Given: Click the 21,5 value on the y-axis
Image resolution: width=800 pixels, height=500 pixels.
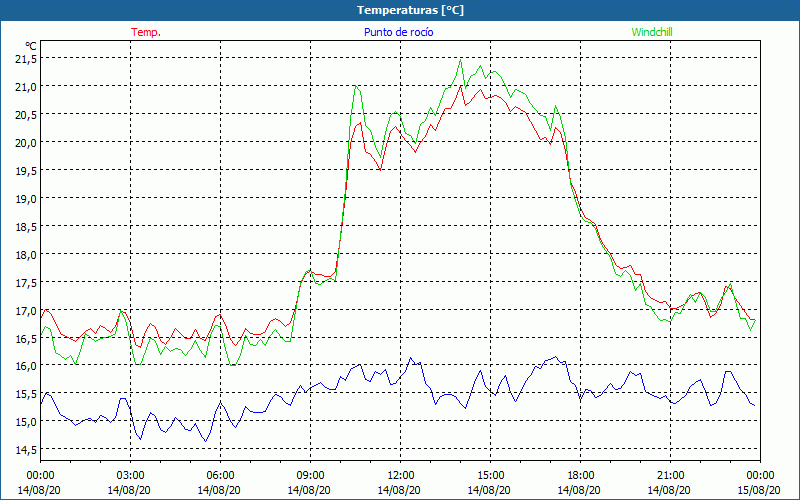Looking at the screenshot, I should point(26,59).
